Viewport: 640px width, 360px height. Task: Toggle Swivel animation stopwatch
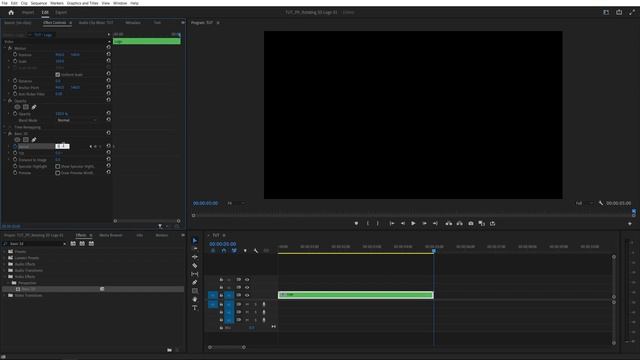point(15,146)
